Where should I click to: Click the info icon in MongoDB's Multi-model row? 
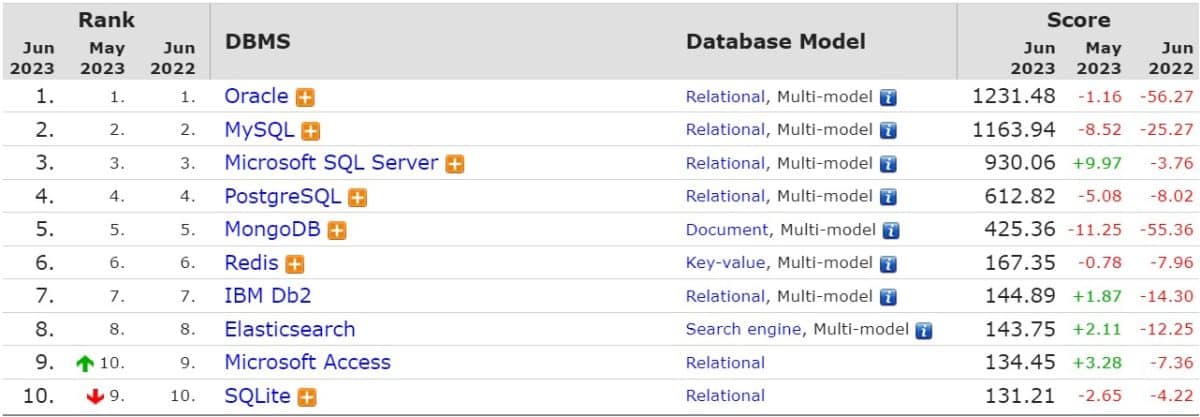click(891, 231)
